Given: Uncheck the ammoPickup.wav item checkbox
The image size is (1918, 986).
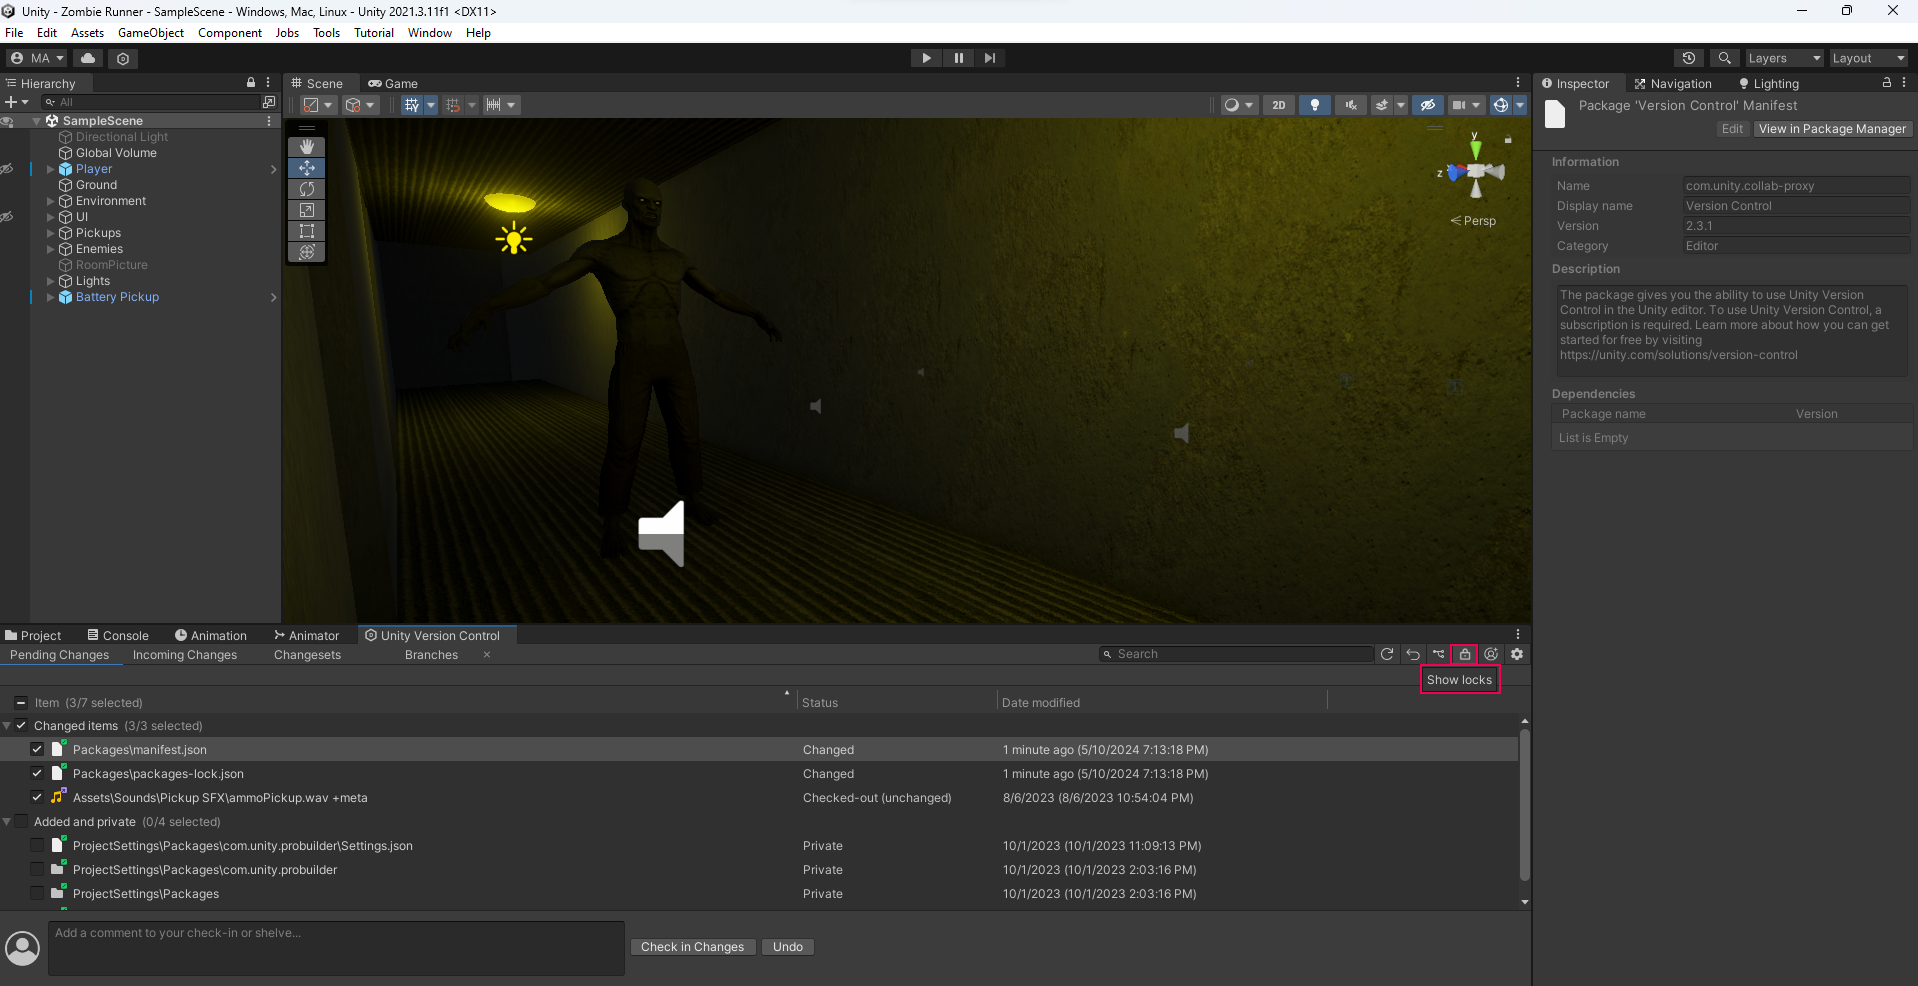Looking at the screenshot, I should 37,797.
